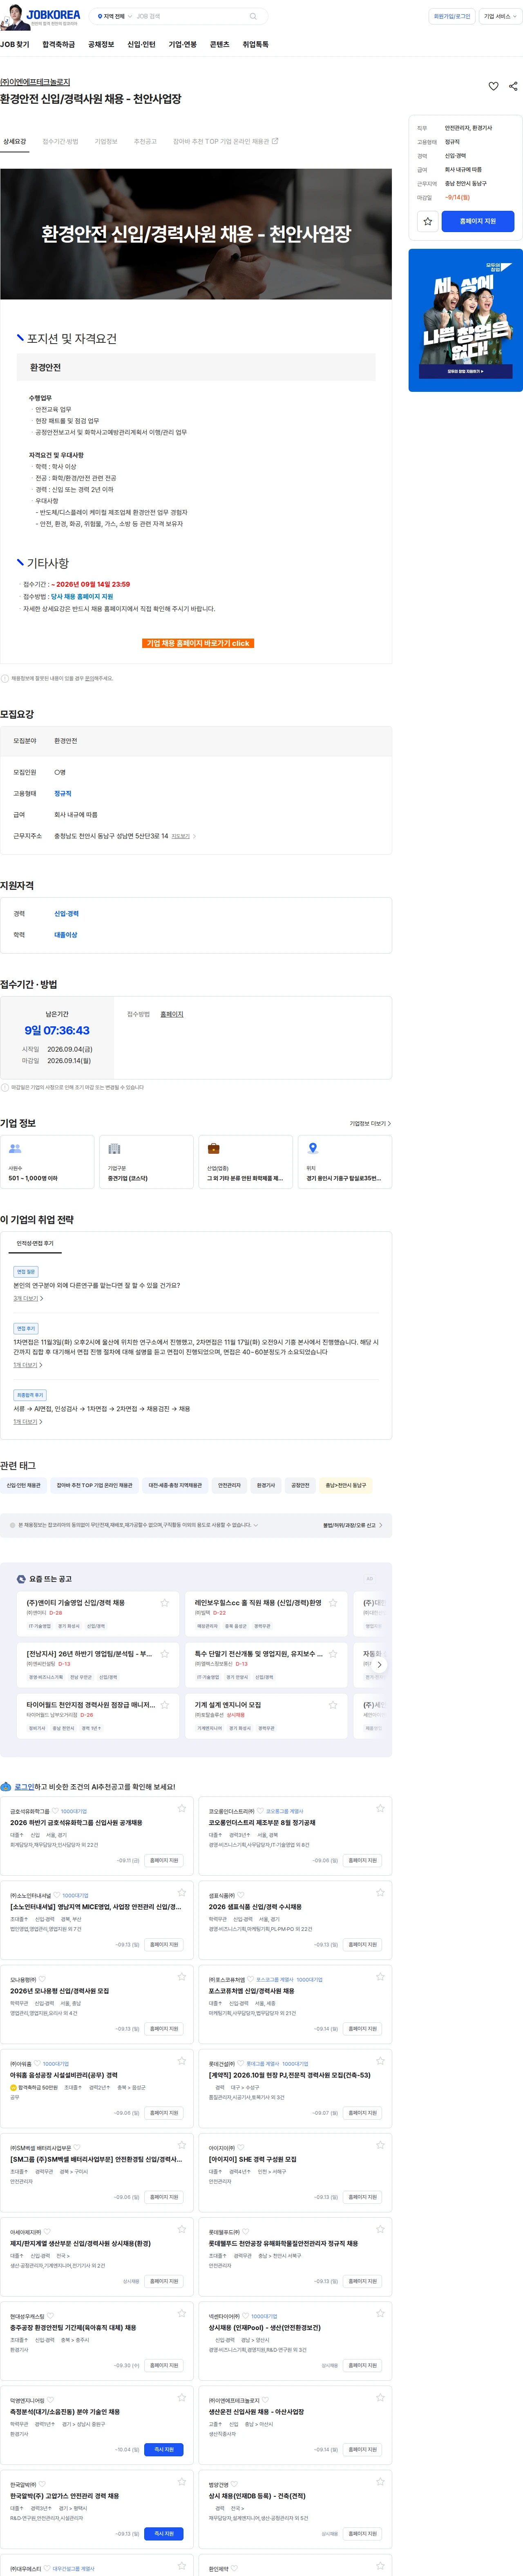Click the 충남>천안시 동남구 tag
Viewport: 523px width, 2576px height.
(x=346, y=1485)
